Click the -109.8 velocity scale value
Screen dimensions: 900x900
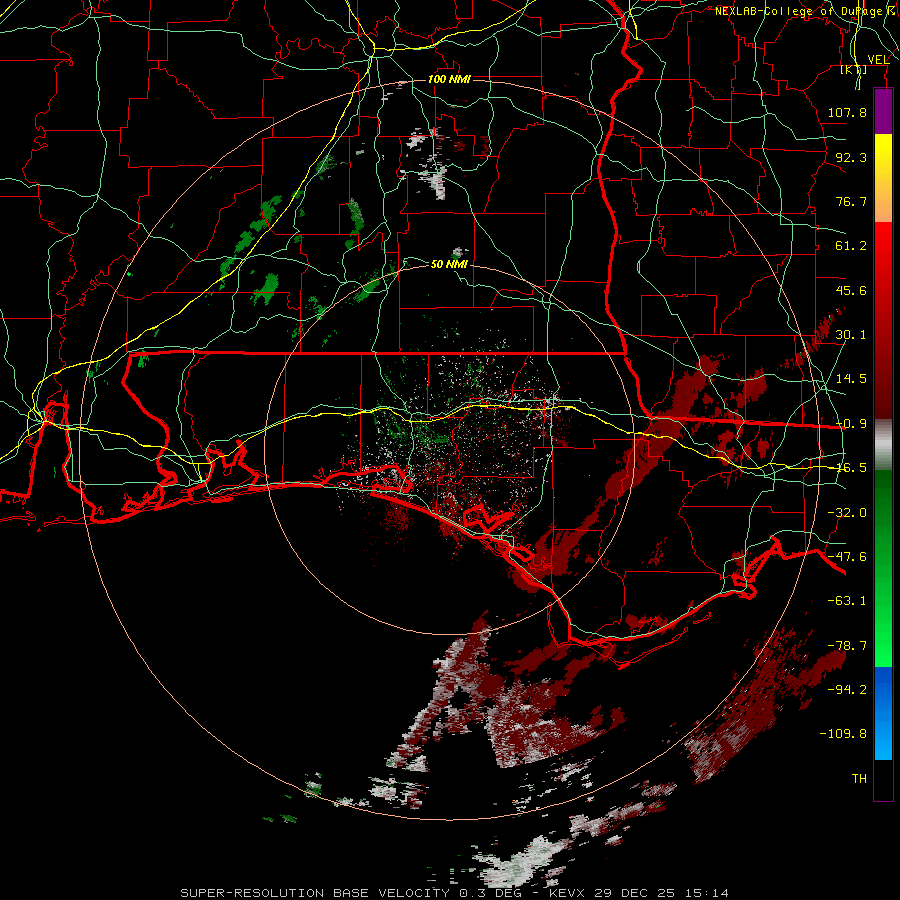(x=843, y=734)
